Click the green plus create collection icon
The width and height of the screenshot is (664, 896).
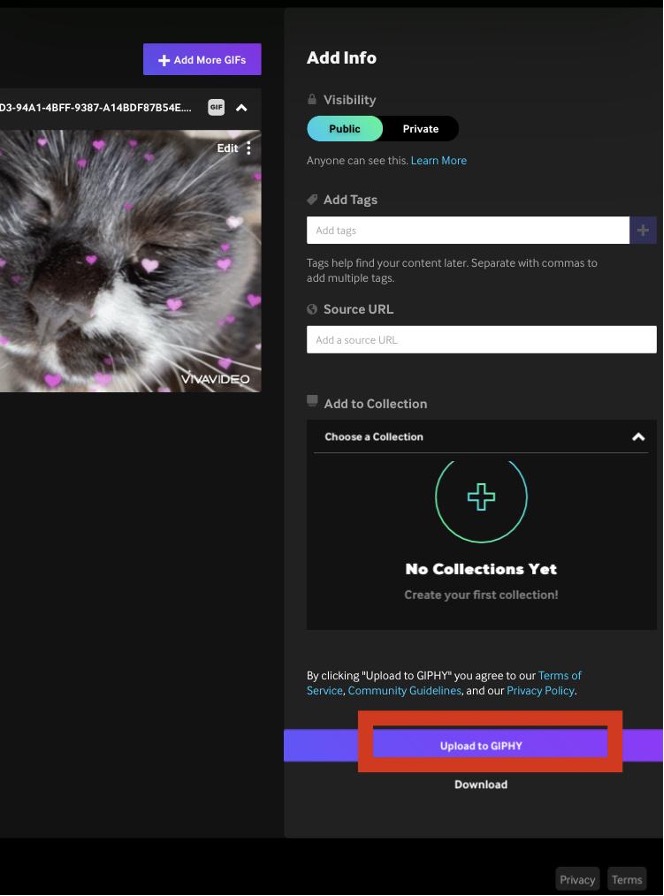click(481, 497)
